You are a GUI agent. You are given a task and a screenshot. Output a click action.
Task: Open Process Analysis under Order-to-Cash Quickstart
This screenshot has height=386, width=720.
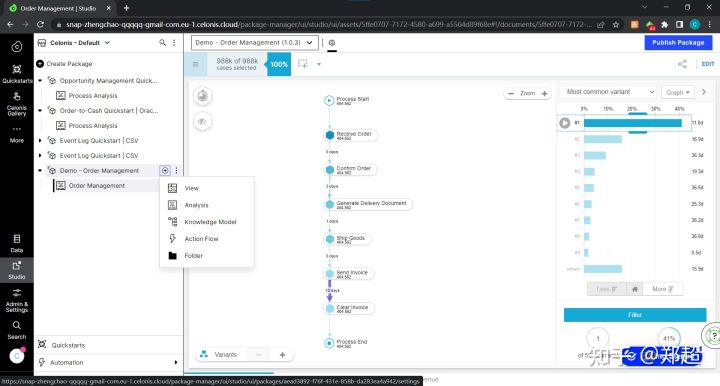[93, 125]
